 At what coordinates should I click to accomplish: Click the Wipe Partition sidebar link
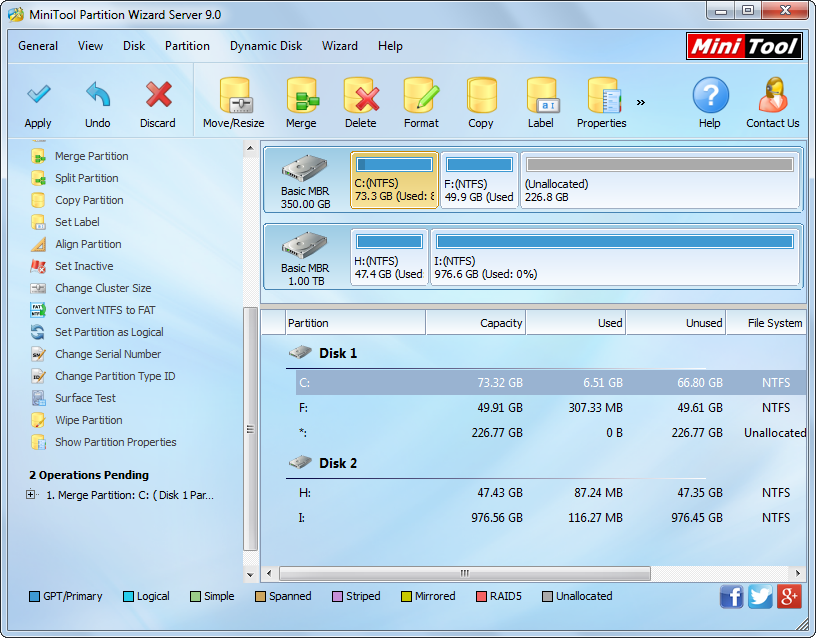89,420
